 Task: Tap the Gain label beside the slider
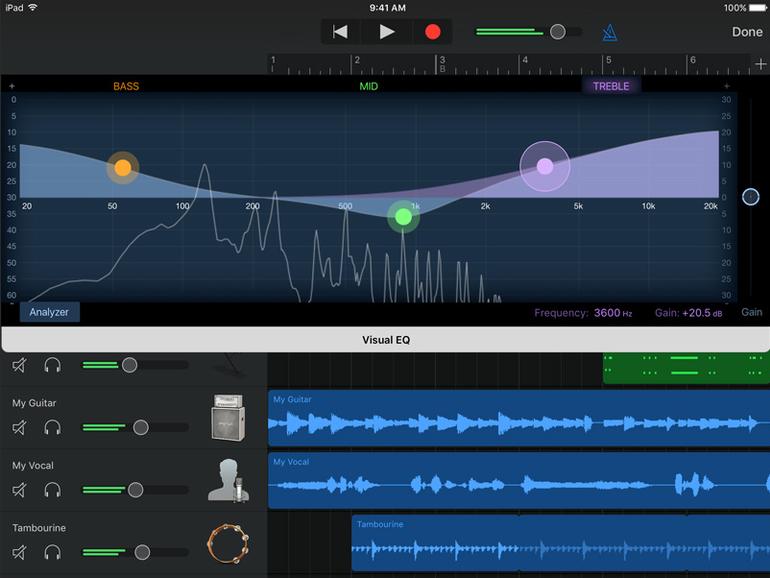point(751,312)
